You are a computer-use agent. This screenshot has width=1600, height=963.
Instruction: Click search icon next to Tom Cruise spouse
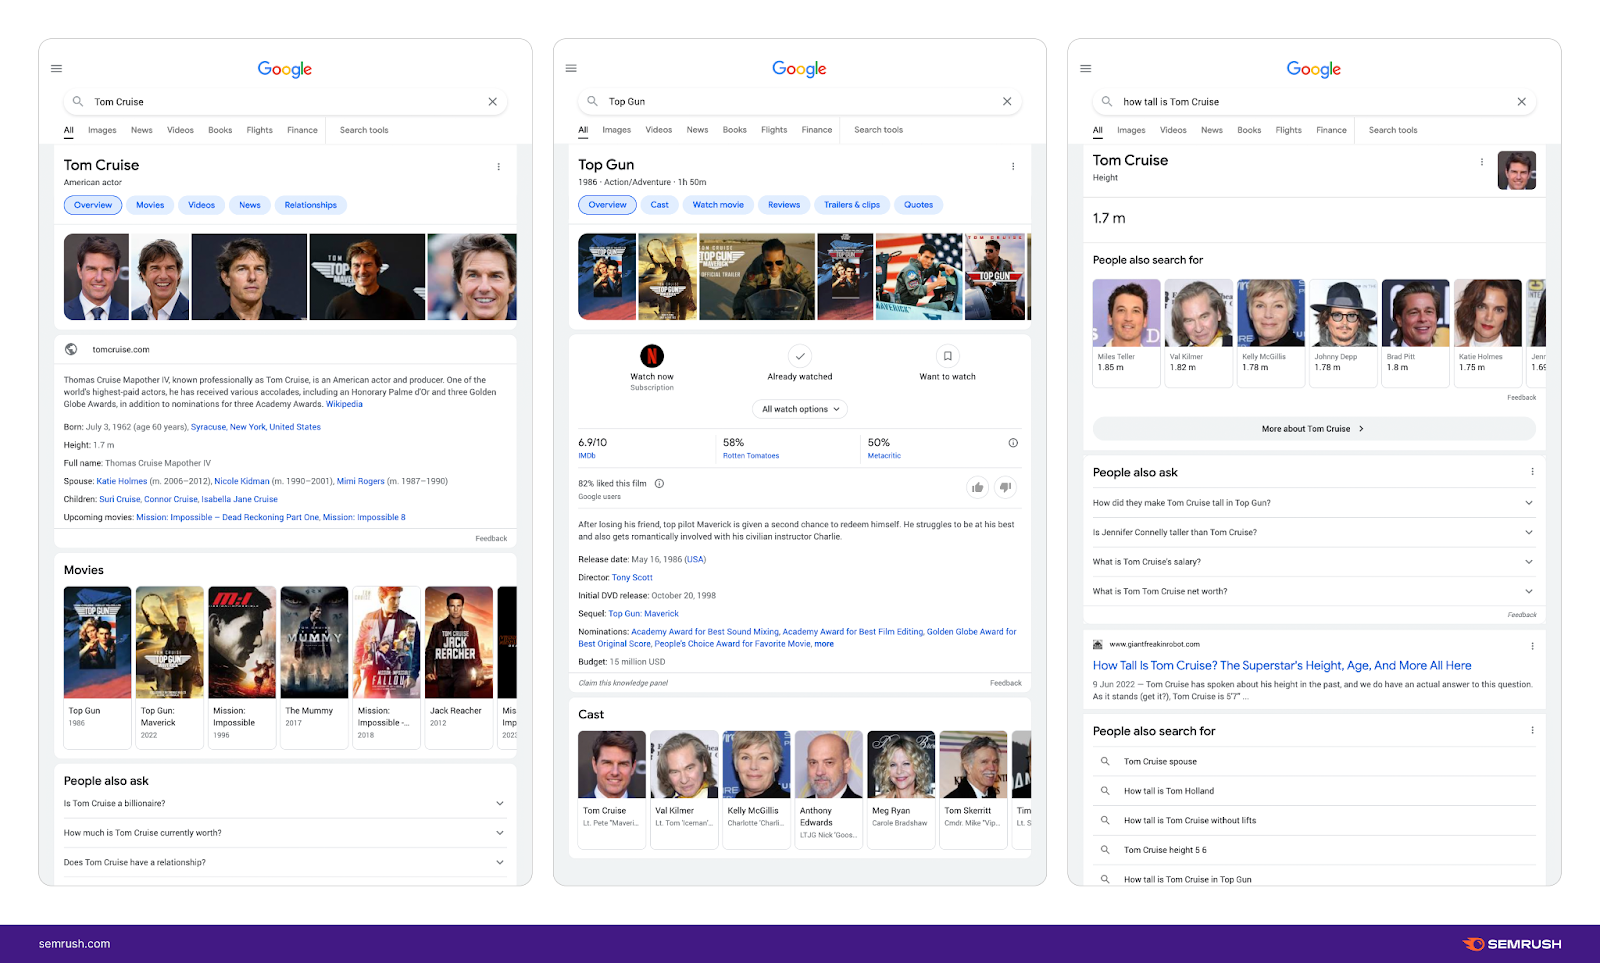(x=1105, y=762)
